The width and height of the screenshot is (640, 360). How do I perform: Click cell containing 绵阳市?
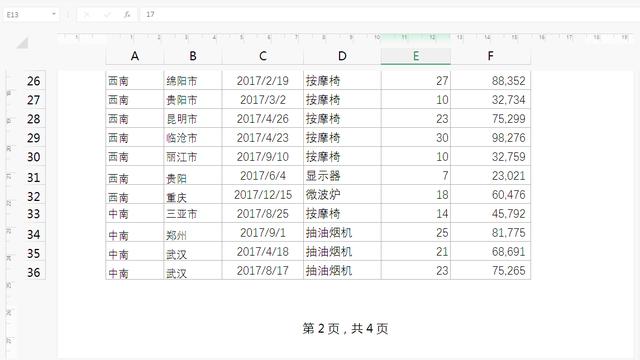tap(193, 80)
